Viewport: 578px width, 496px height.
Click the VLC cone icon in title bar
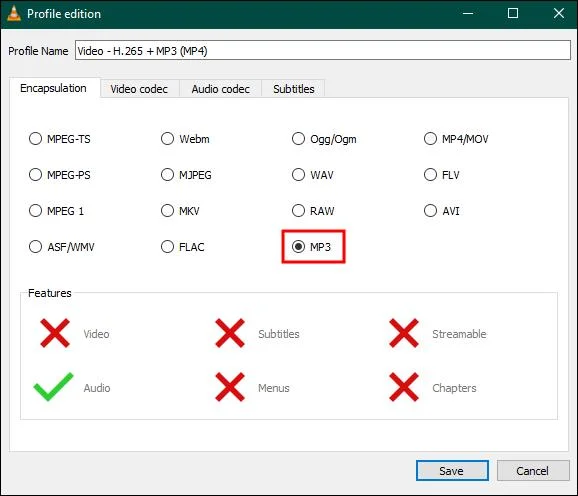[x=14, y=13]
